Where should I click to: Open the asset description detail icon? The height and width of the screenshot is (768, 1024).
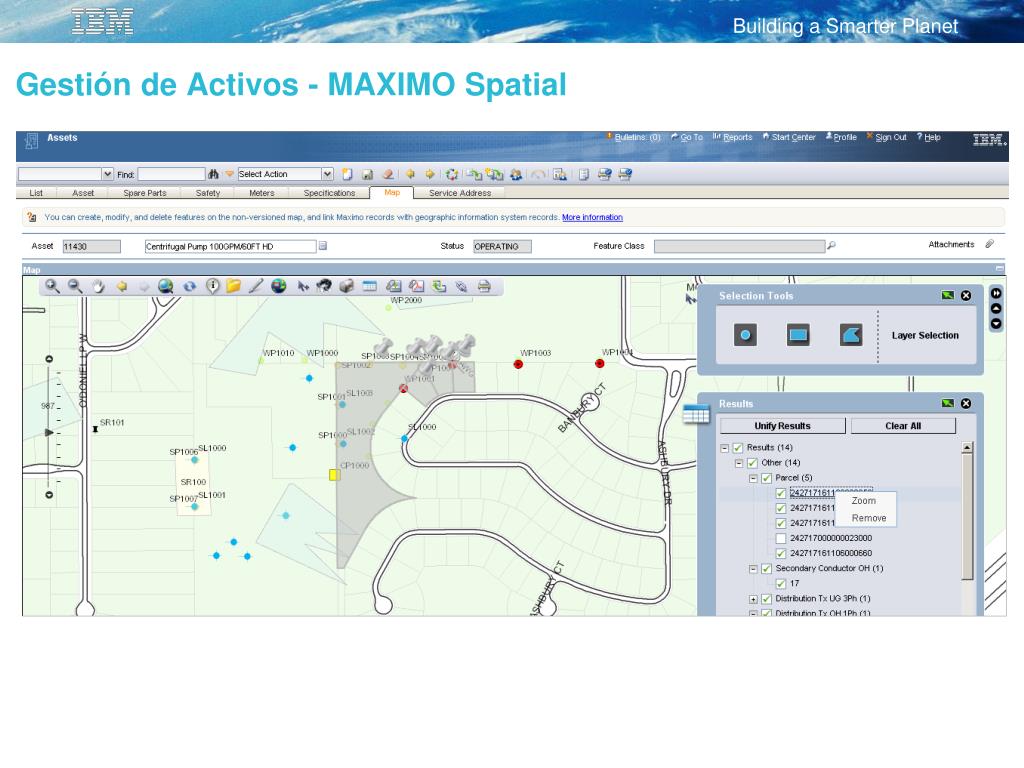point(323,246)
